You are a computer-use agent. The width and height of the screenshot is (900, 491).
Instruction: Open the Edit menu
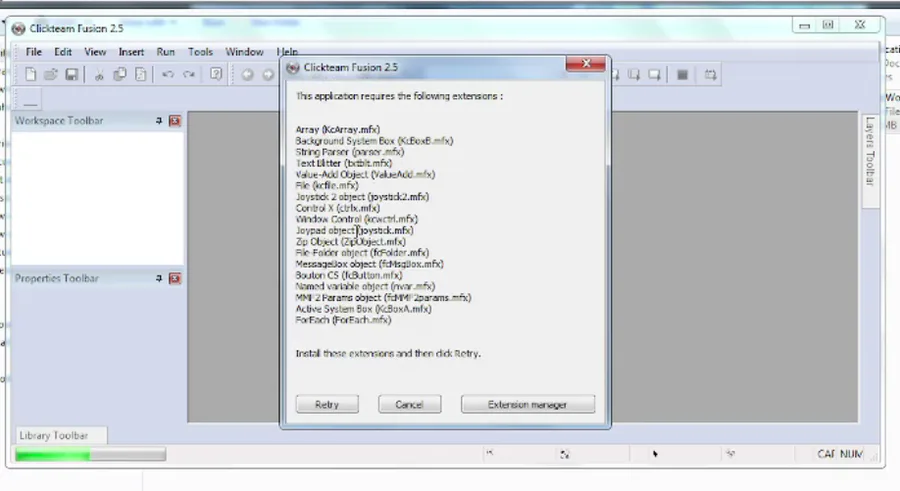[x=63, y=52]
